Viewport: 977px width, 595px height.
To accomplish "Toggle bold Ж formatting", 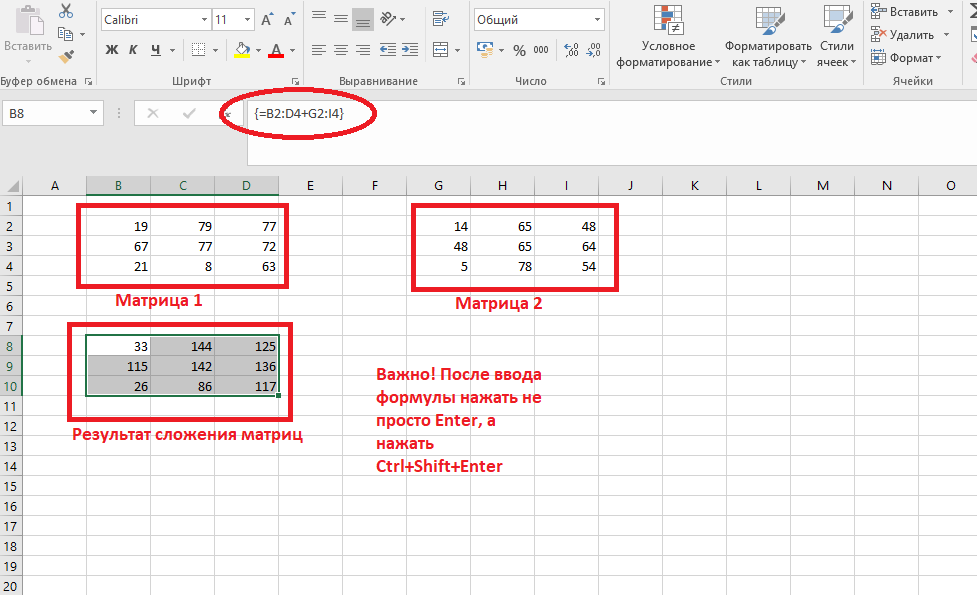I will coord(112,50).
